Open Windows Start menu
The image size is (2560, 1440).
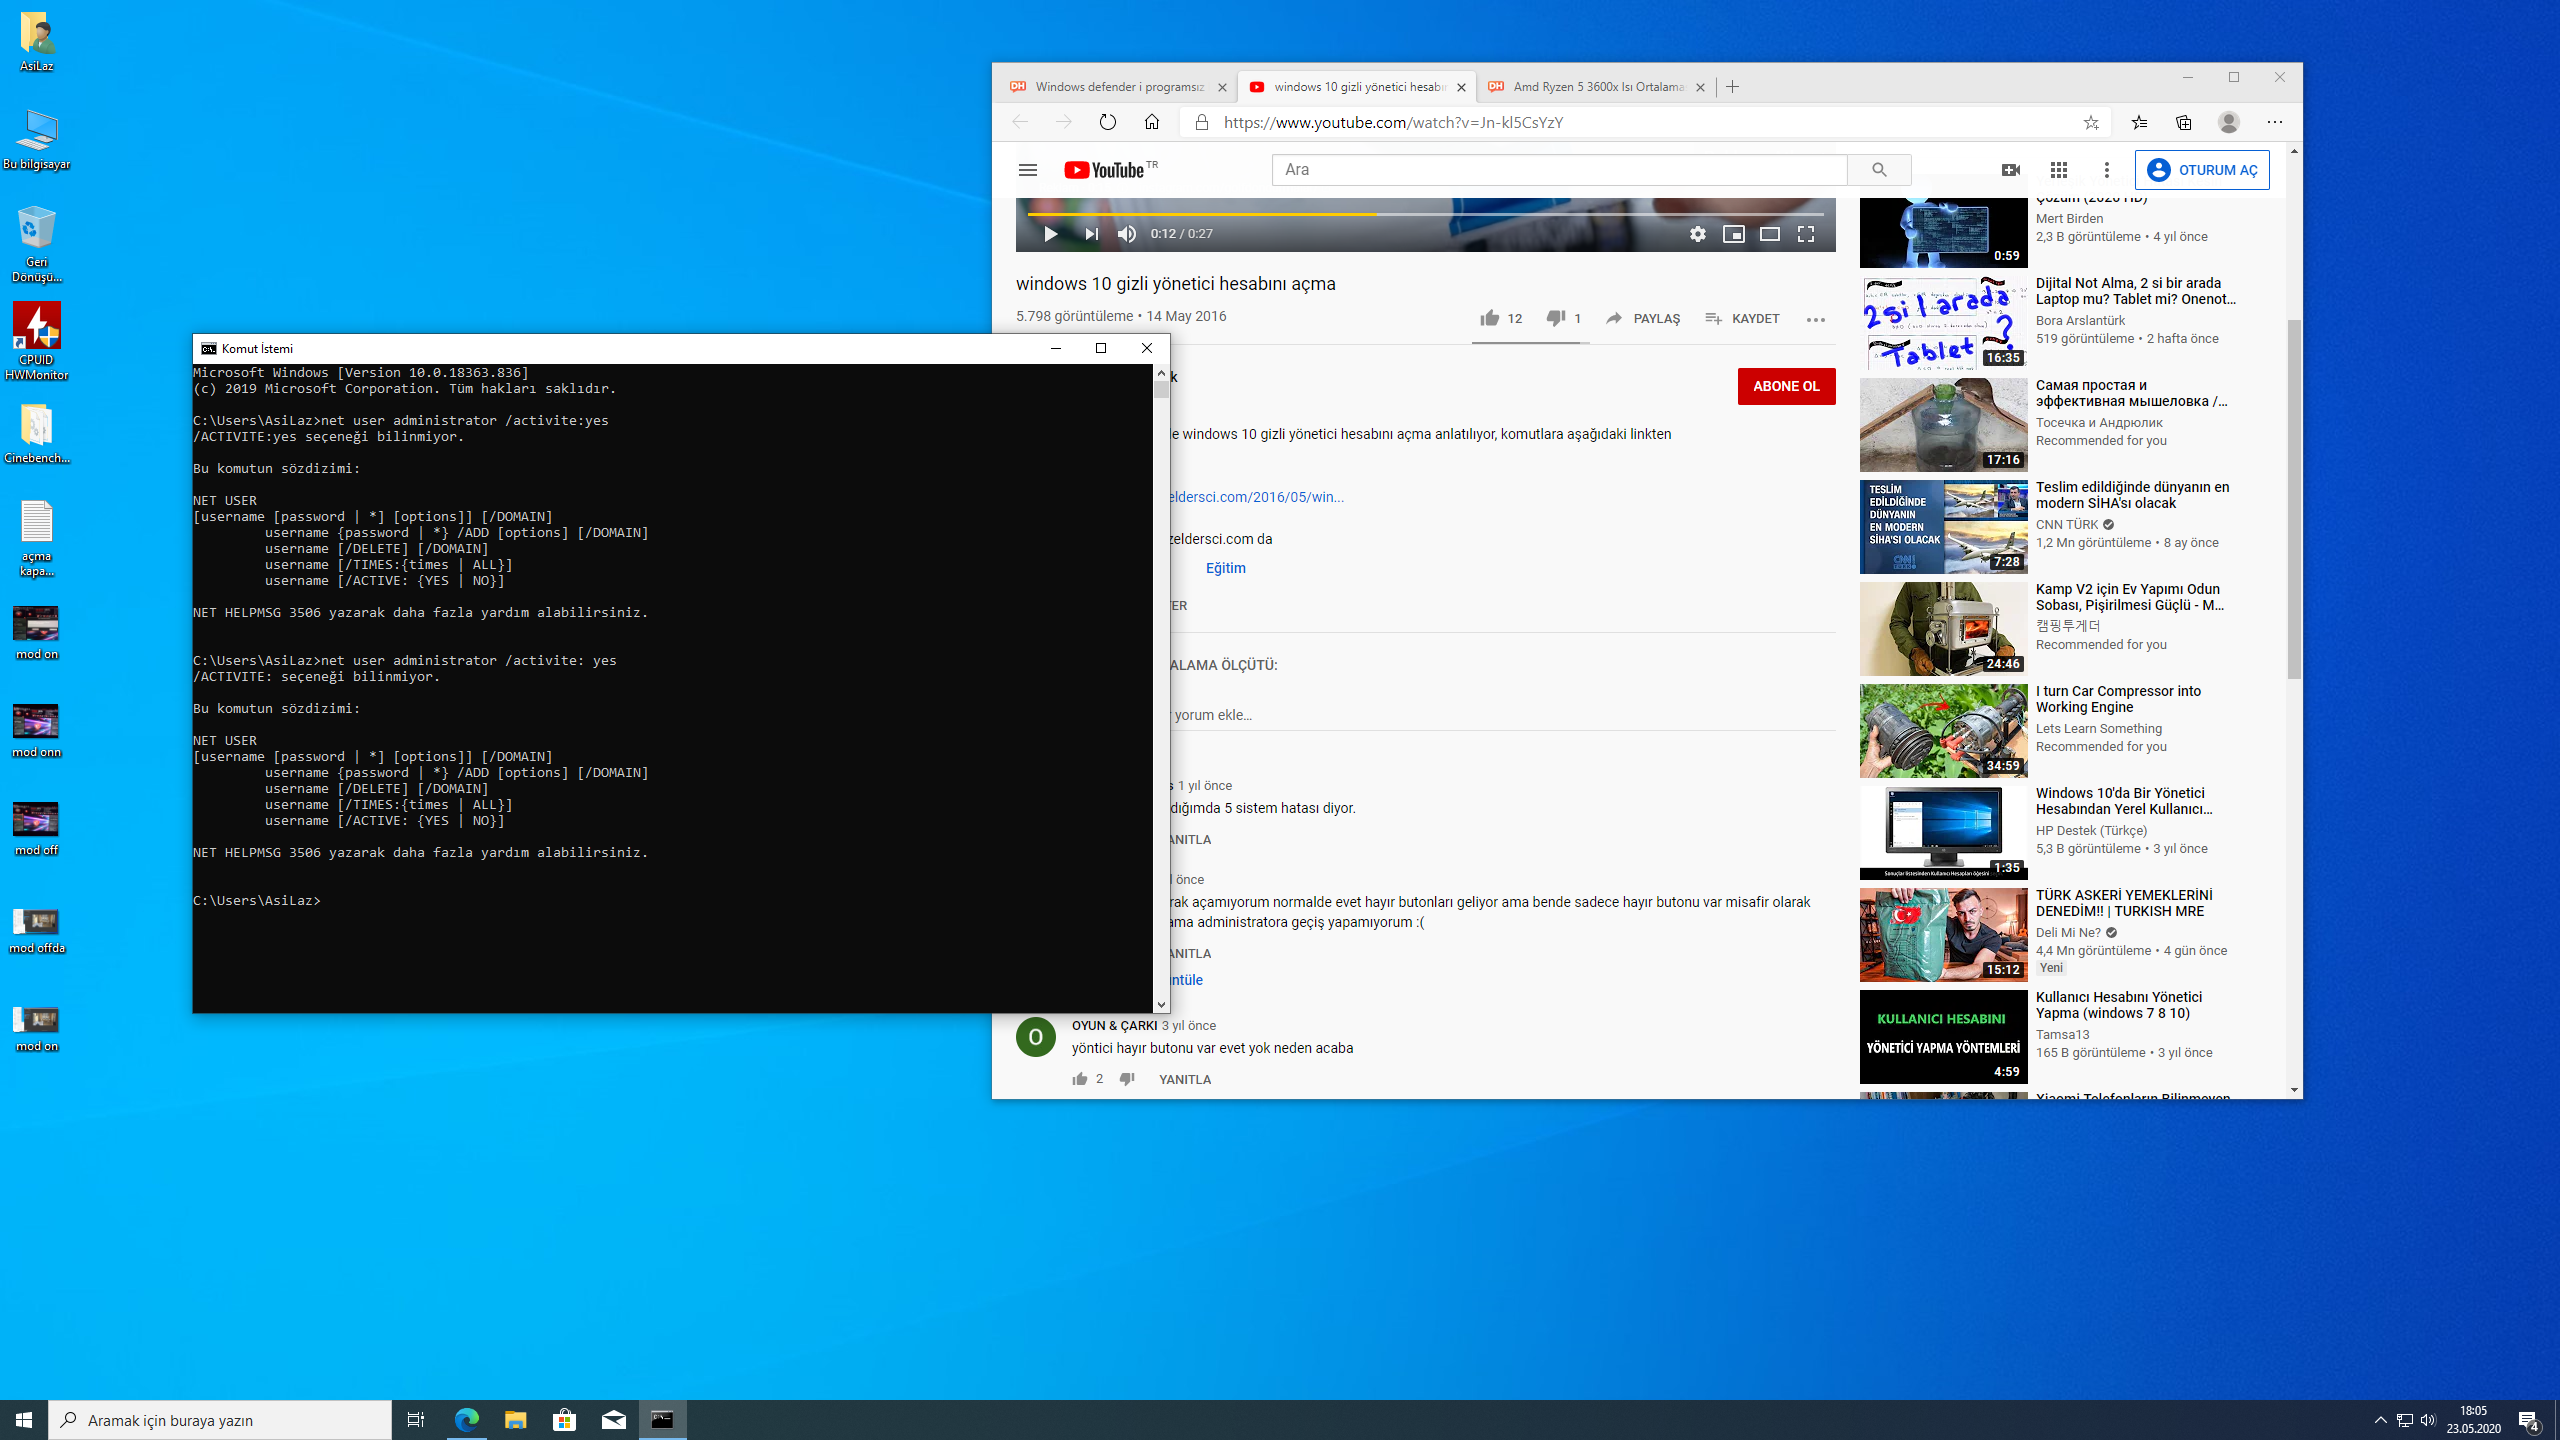(24, 1420)
